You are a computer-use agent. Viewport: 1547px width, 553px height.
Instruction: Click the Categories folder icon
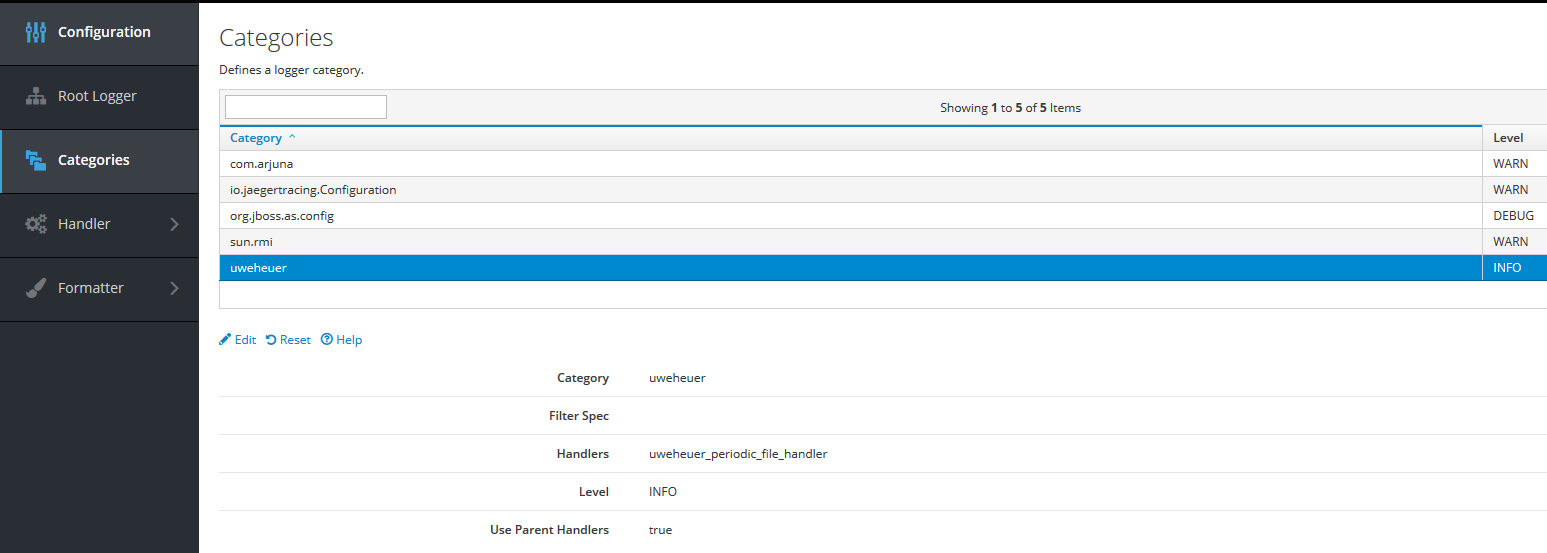[x=36, y=160]
